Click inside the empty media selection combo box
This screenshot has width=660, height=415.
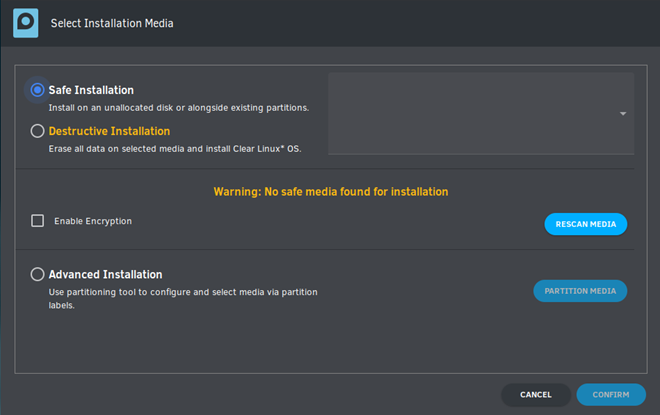coord(481,114)
